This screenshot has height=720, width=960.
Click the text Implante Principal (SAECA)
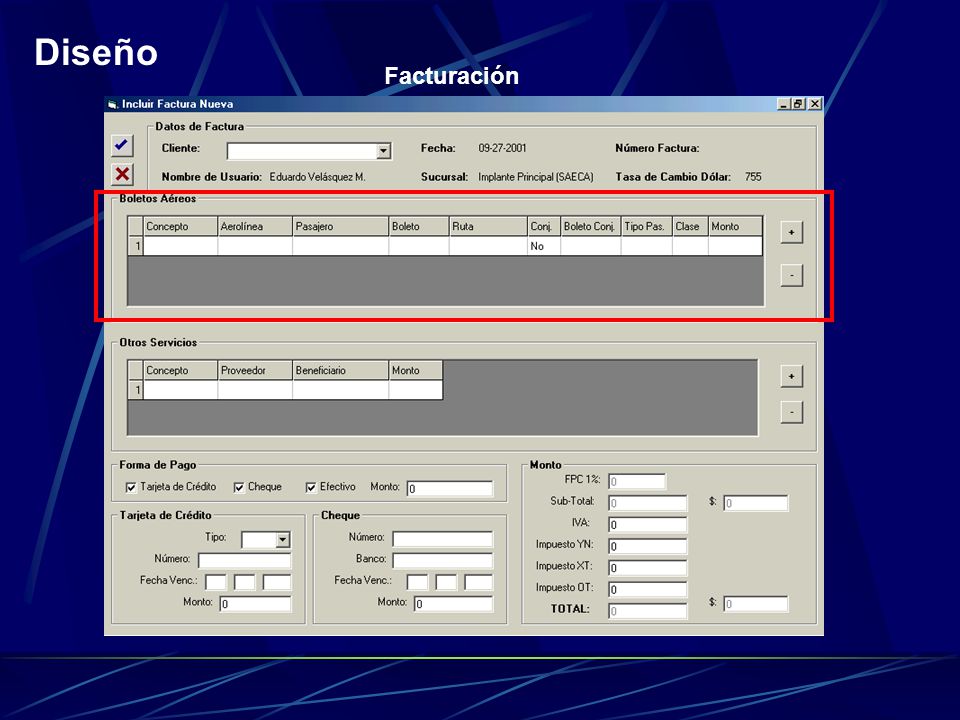(536, 177)
